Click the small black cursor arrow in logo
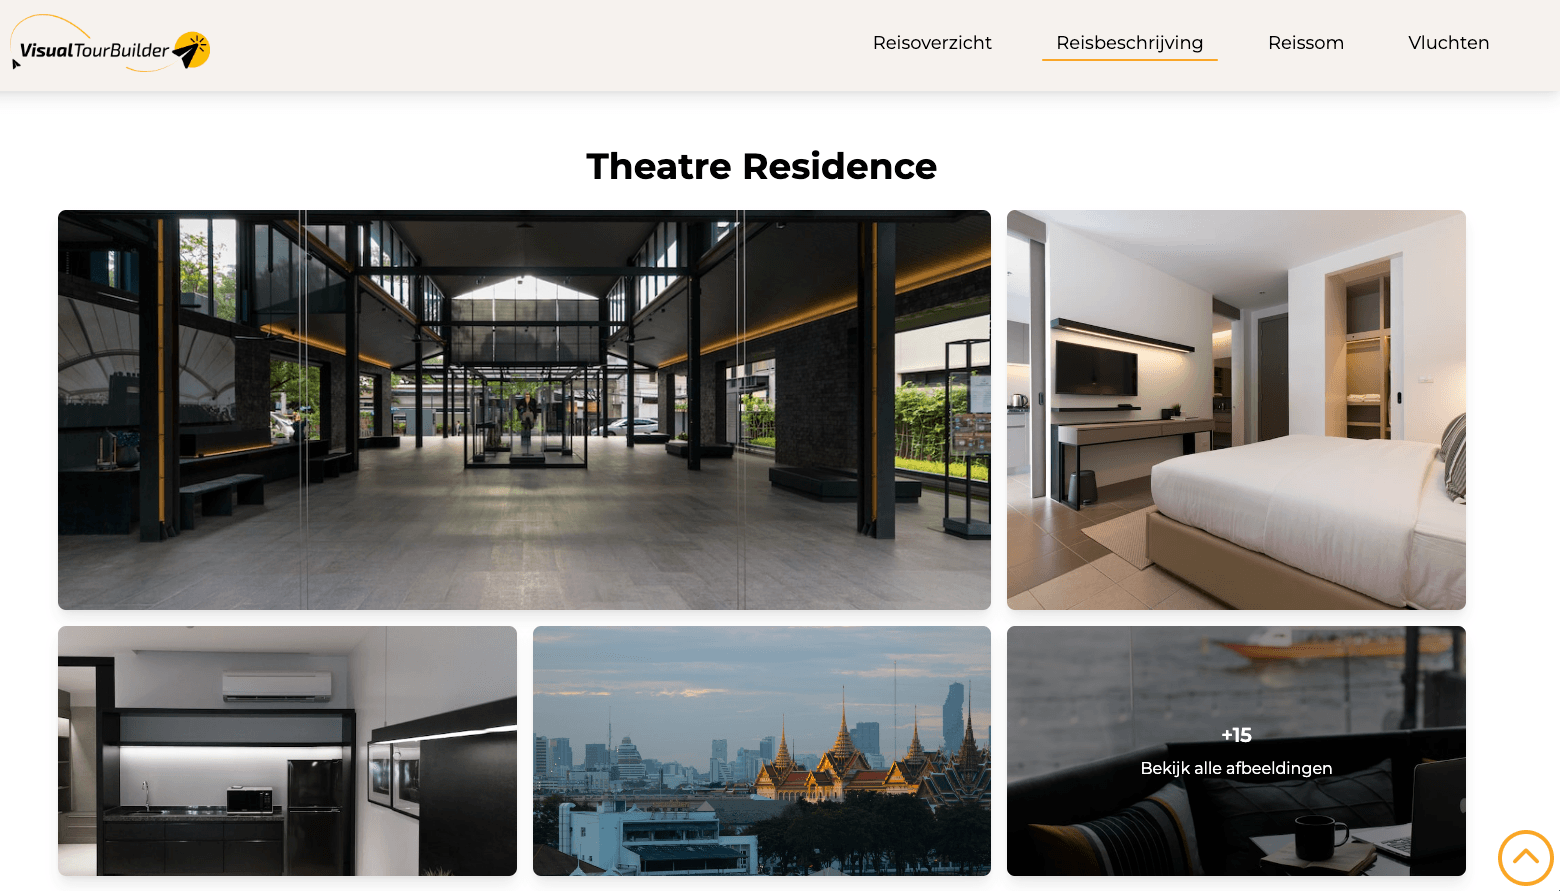 pyautogui.click(x=16, y=64)
